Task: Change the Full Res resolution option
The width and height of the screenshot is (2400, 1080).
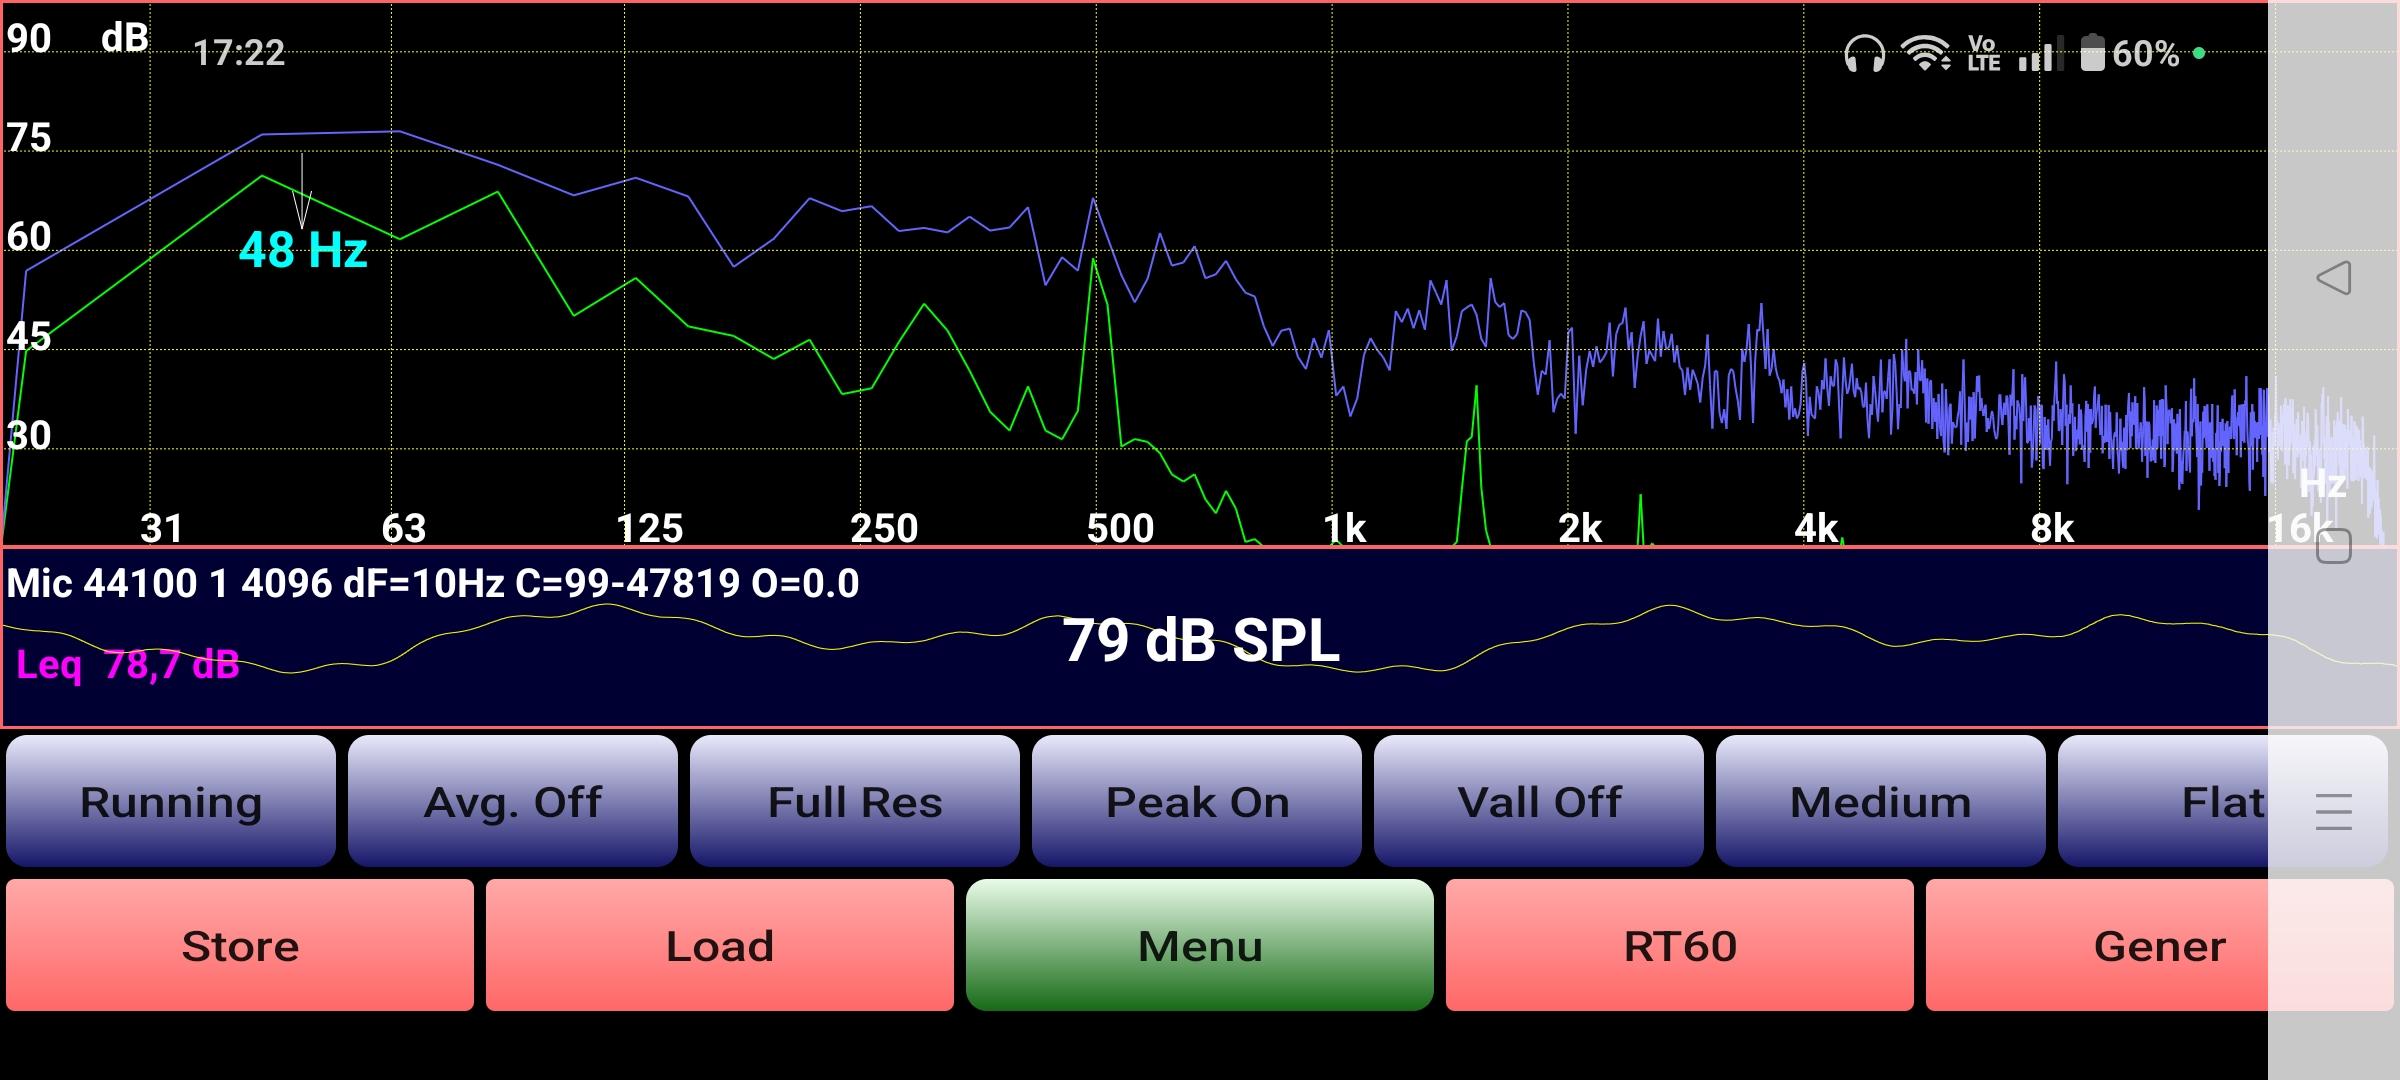Action: point(855,802)
